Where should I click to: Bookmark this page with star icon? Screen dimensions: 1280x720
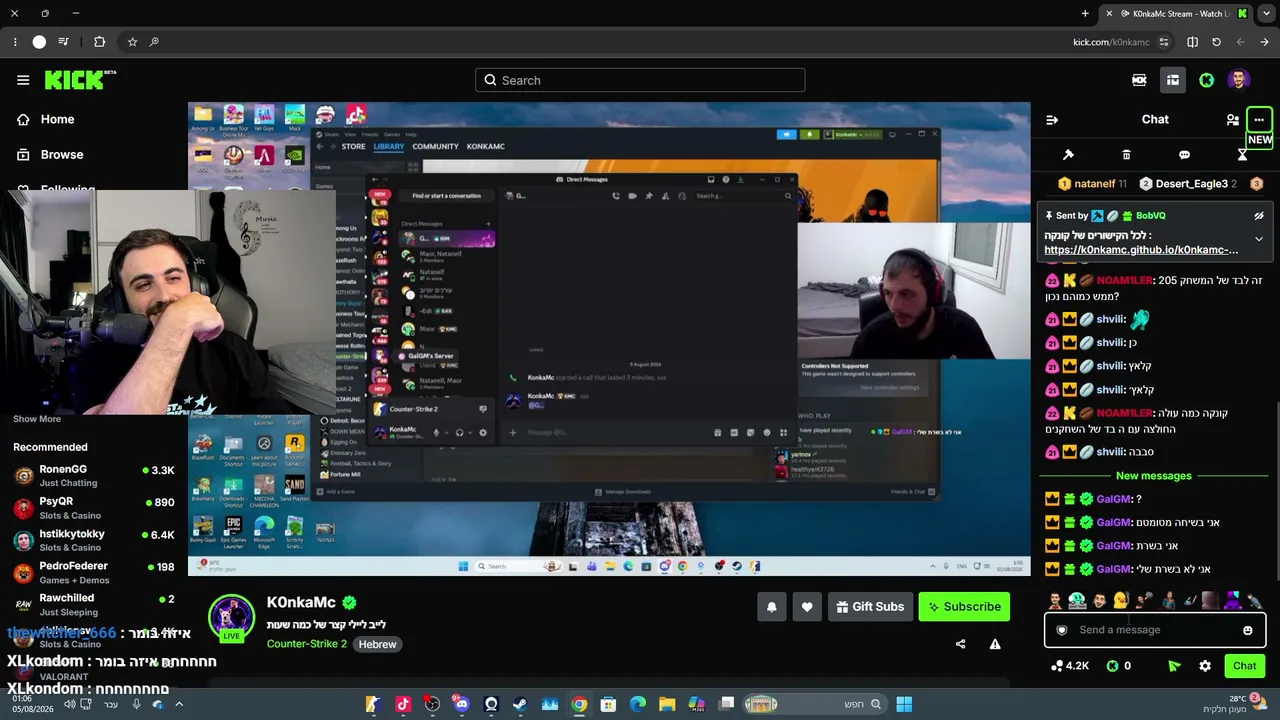pyautogui.click(x=132, y=42)
